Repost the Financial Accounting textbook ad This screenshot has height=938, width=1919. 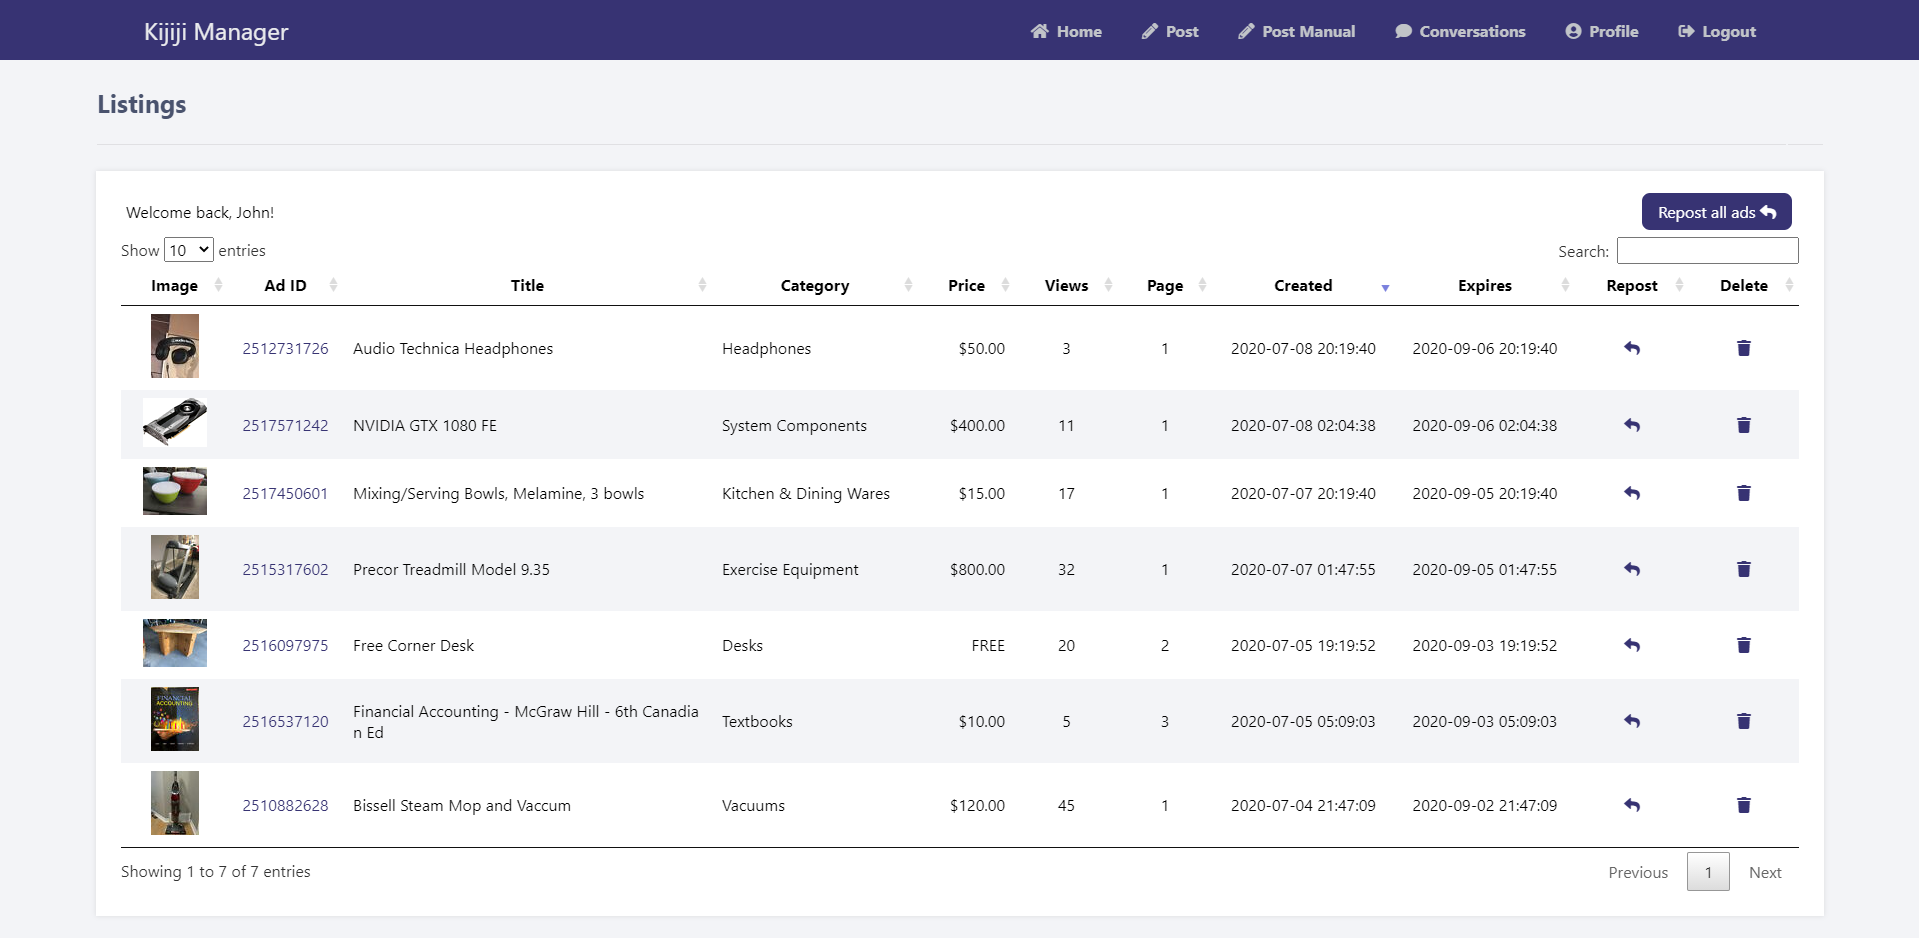coord(1631,721)
